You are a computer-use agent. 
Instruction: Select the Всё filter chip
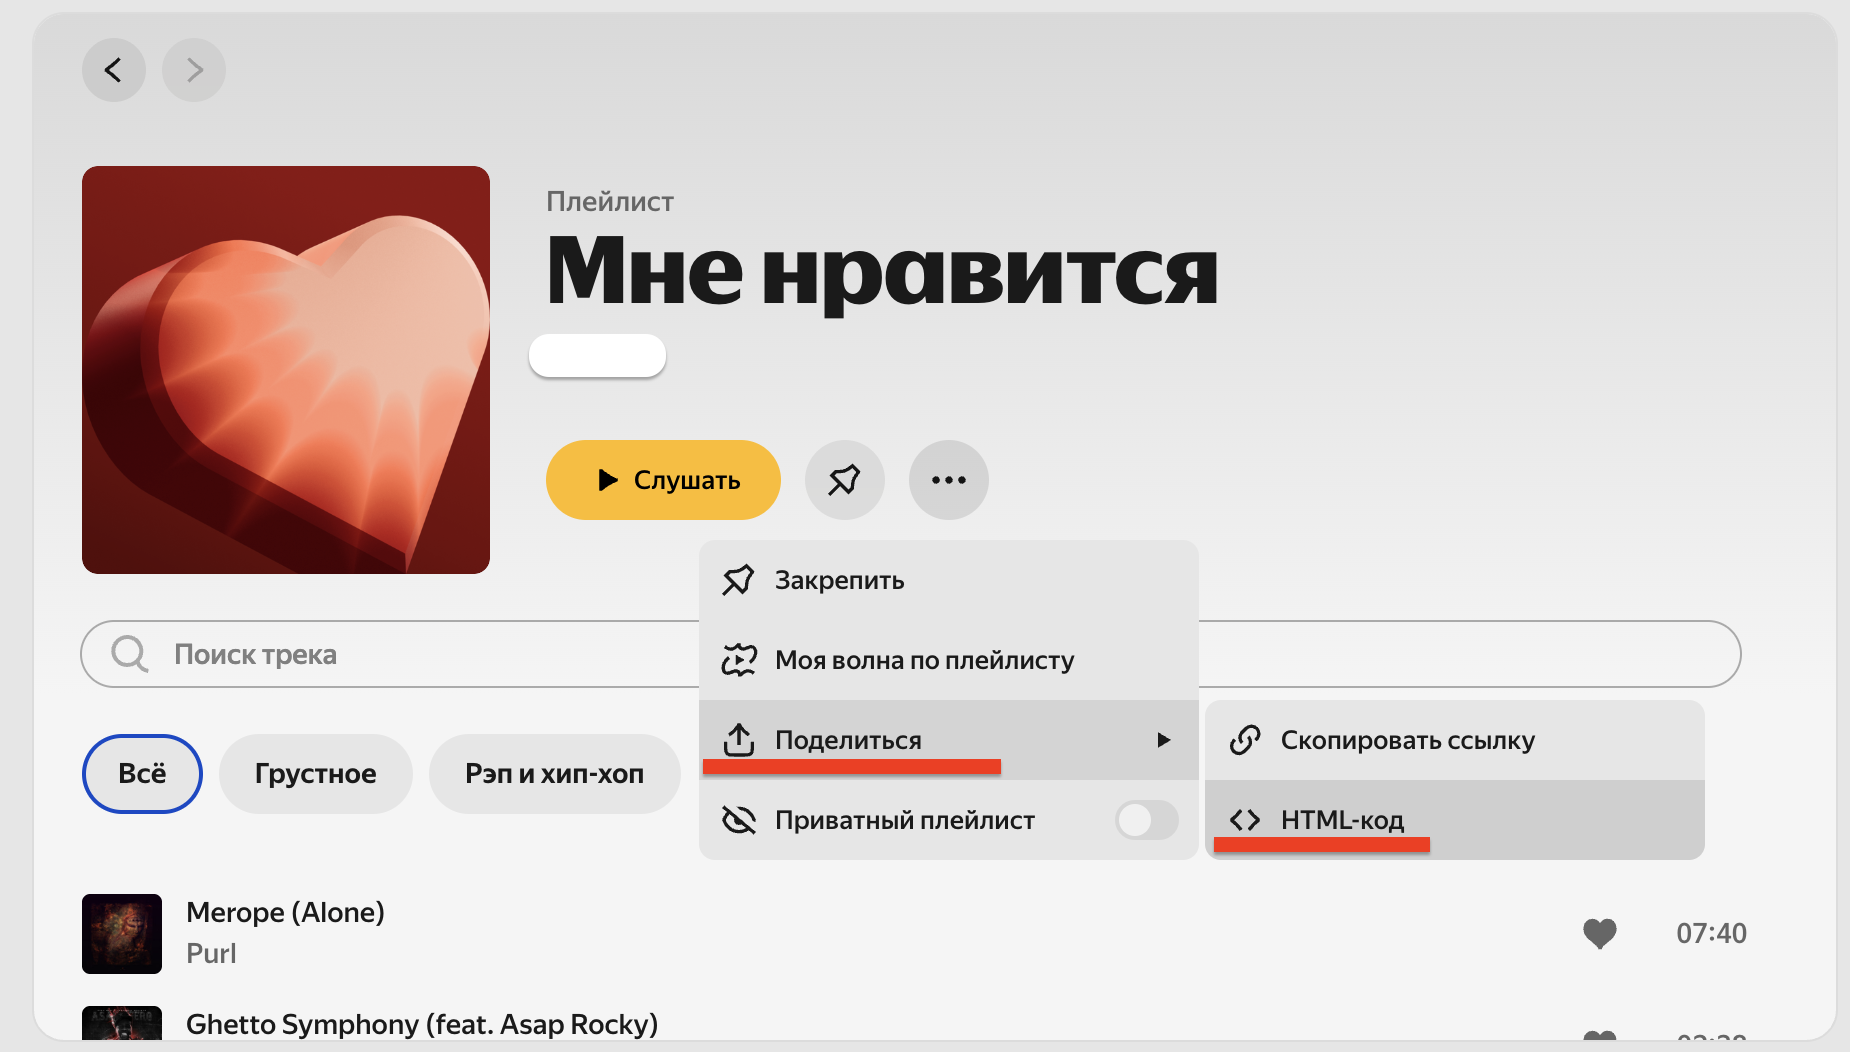coord(142,774)
